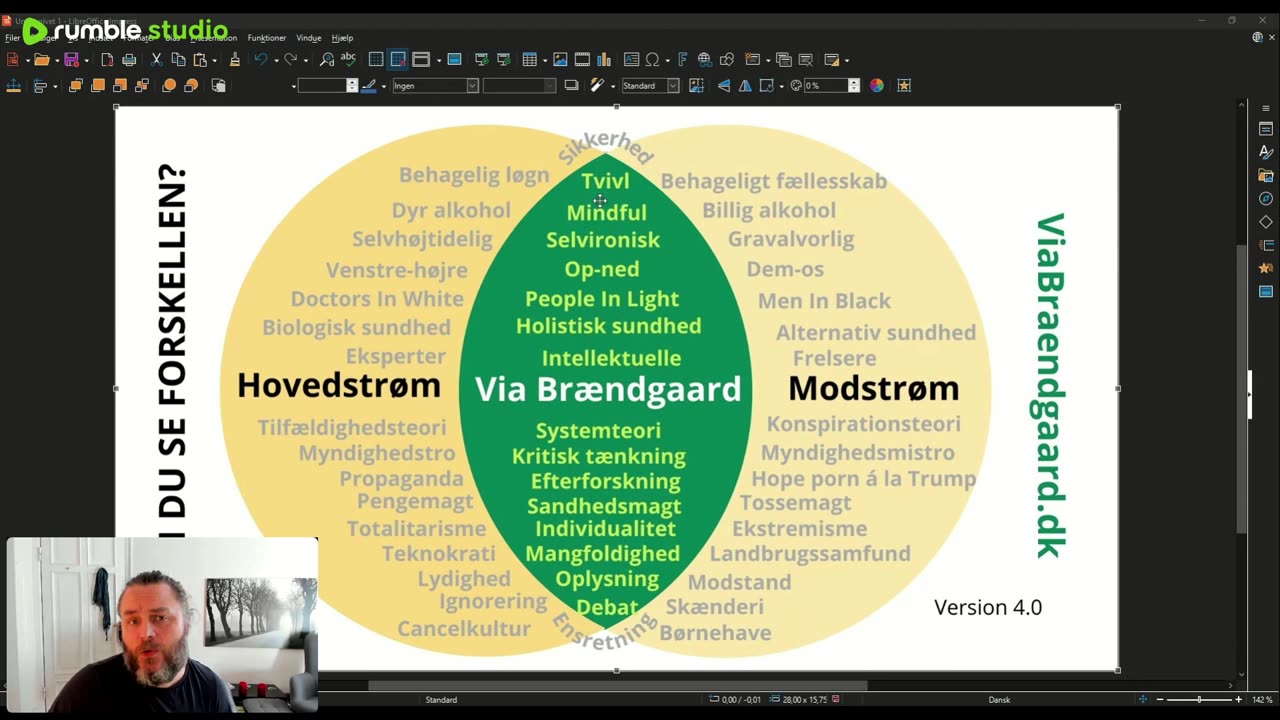Open the line style Ingen dropdown

pos(435,86)
